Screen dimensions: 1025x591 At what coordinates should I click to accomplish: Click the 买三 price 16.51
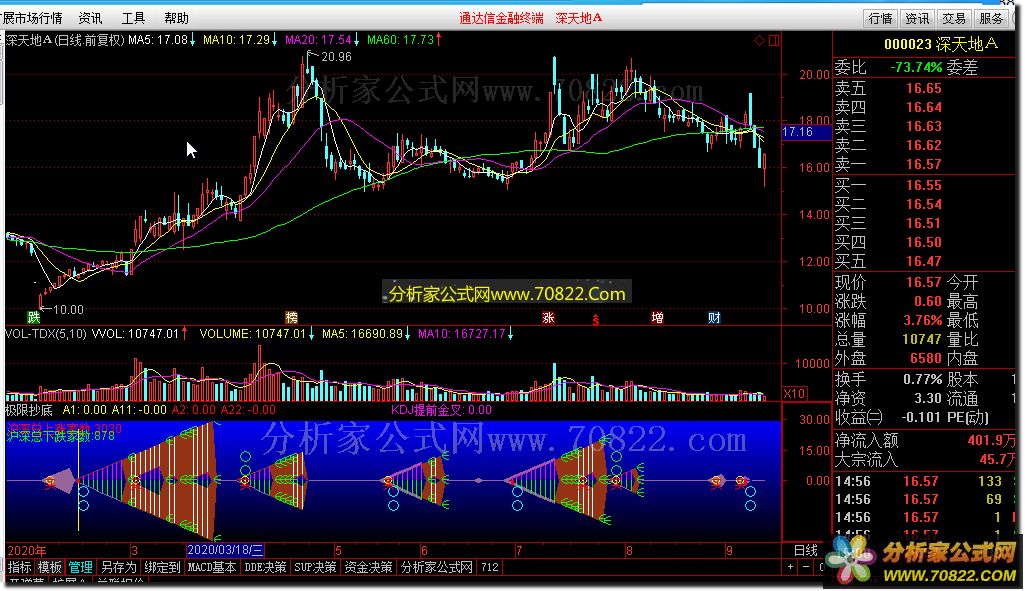(924, 224)
